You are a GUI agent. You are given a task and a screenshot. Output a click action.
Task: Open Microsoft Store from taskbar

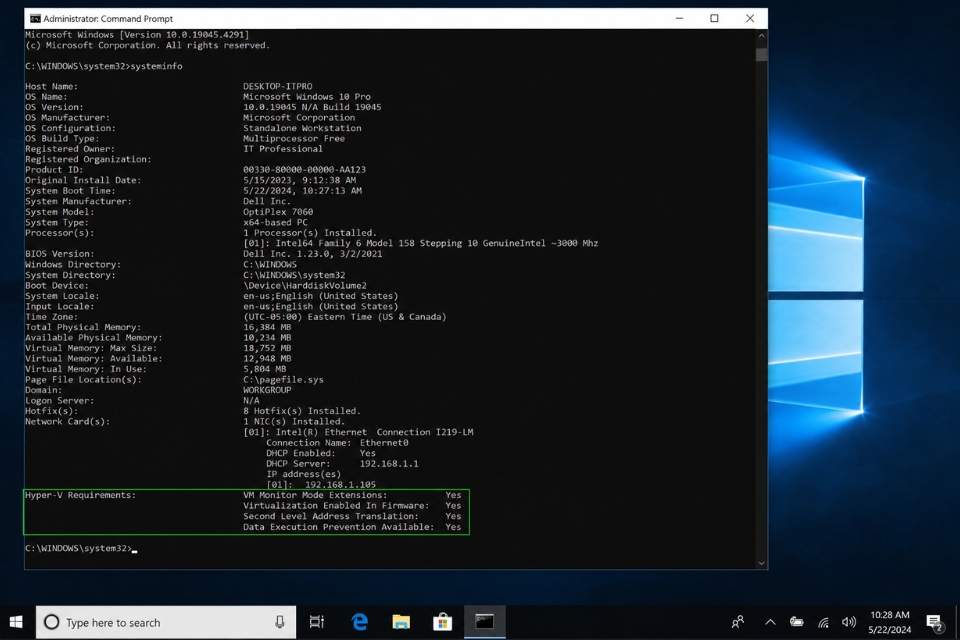(x=442, y=622)
